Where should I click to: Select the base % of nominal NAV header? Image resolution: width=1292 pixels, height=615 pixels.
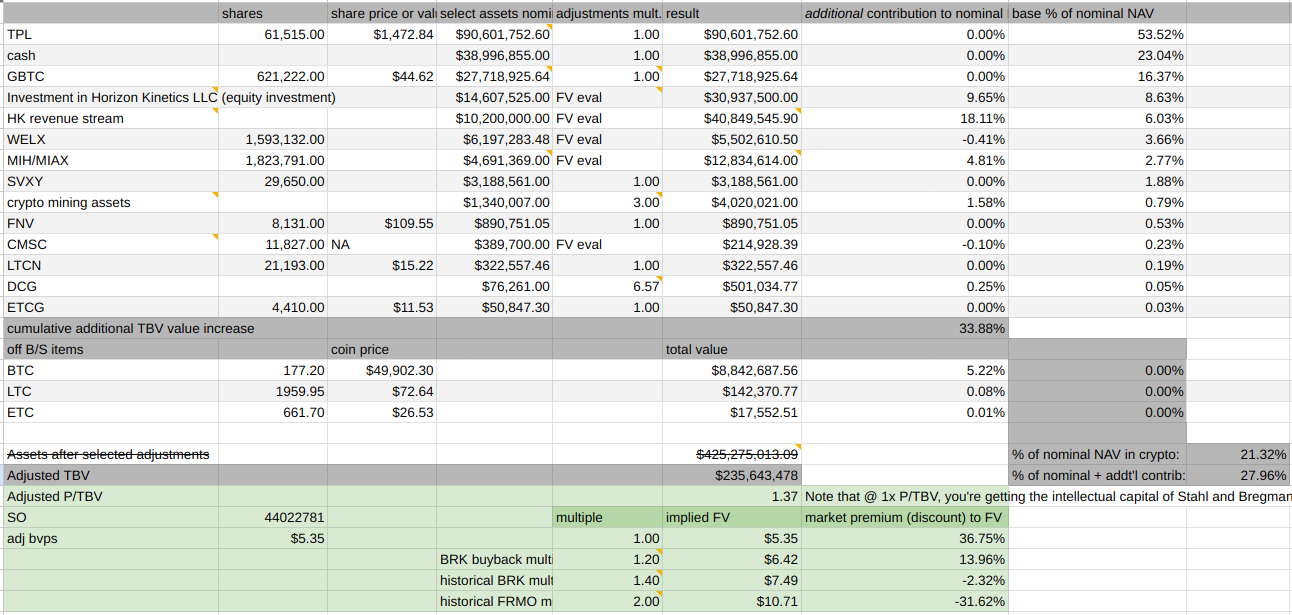pos(1097,13)
